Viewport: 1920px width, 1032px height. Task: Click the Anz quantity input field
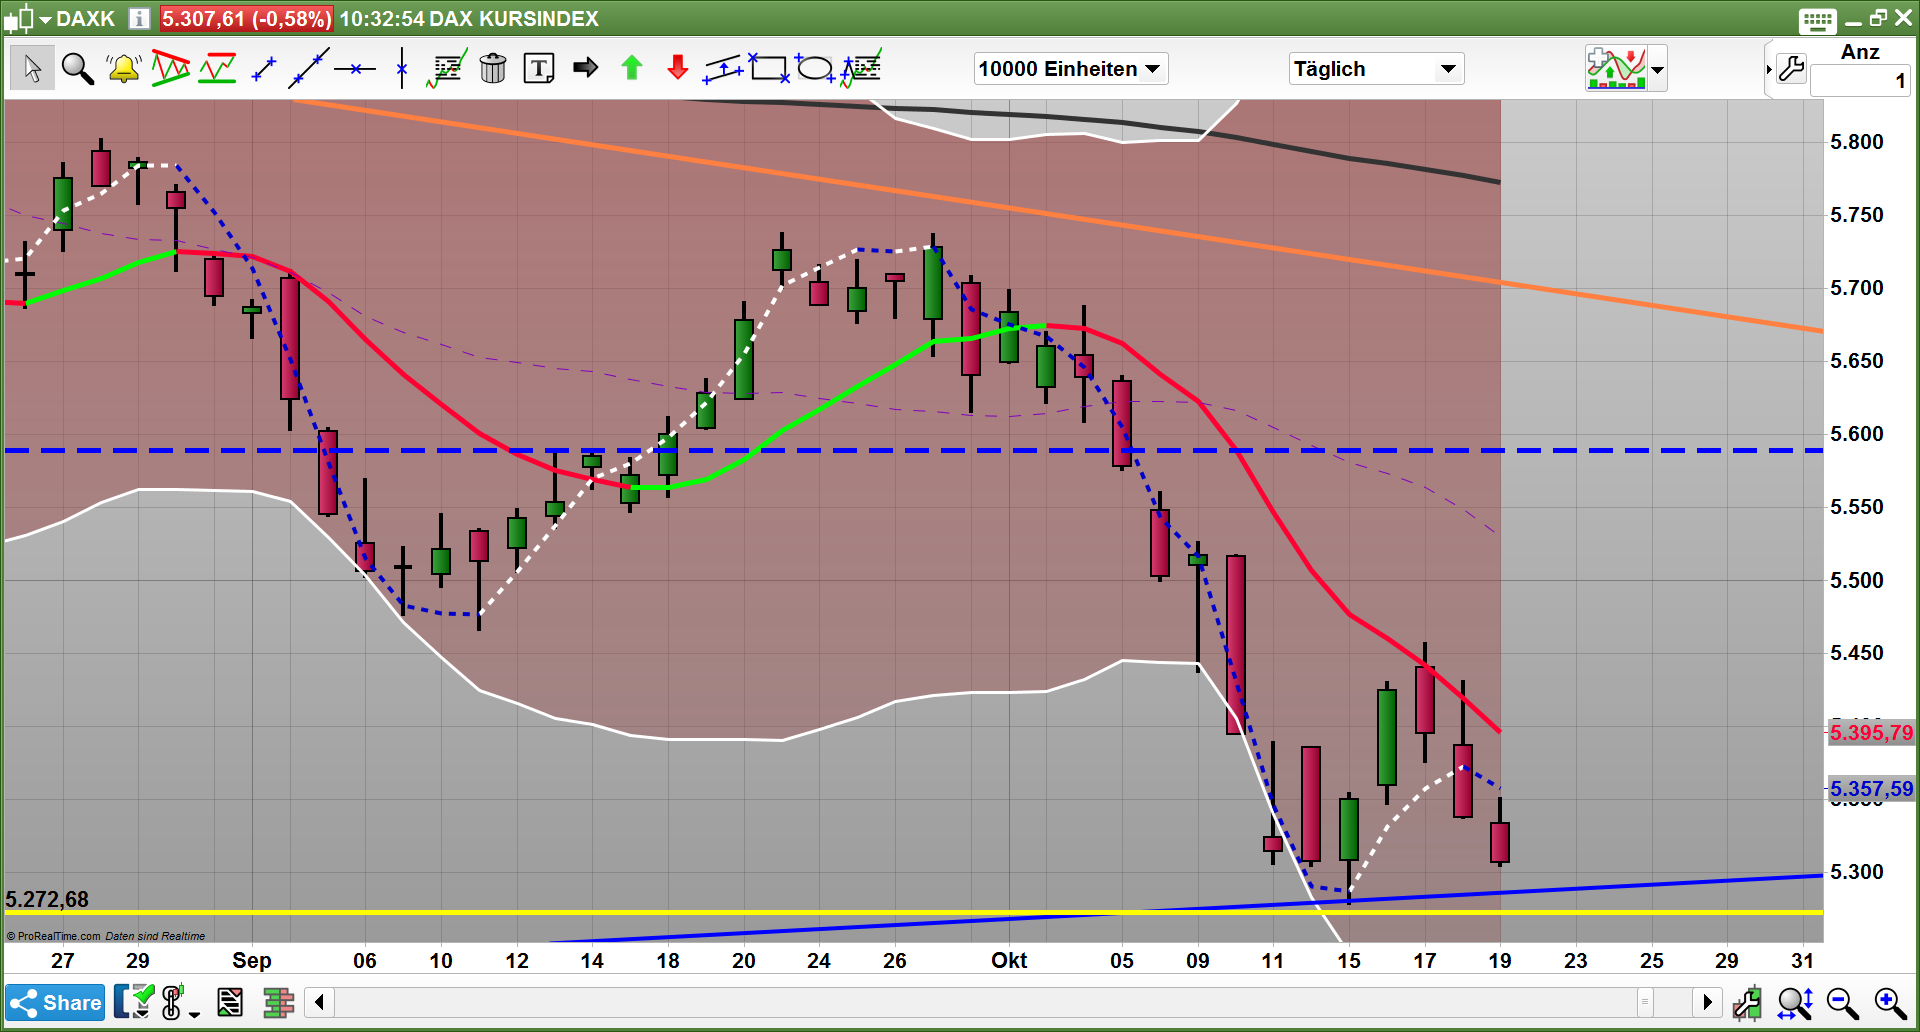pyautogui.click(x=1860, y=81)
